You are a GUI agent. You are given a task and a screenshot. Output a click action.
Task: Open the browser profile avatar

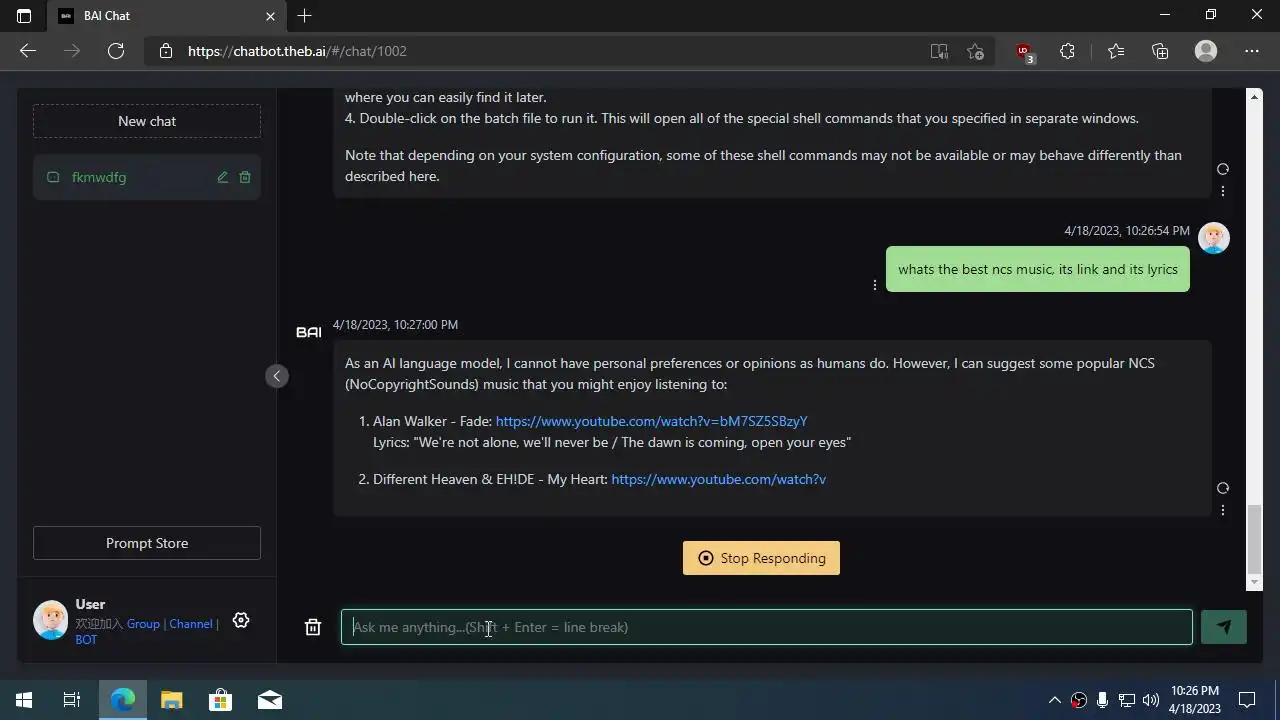click(x=1206, y=51)
